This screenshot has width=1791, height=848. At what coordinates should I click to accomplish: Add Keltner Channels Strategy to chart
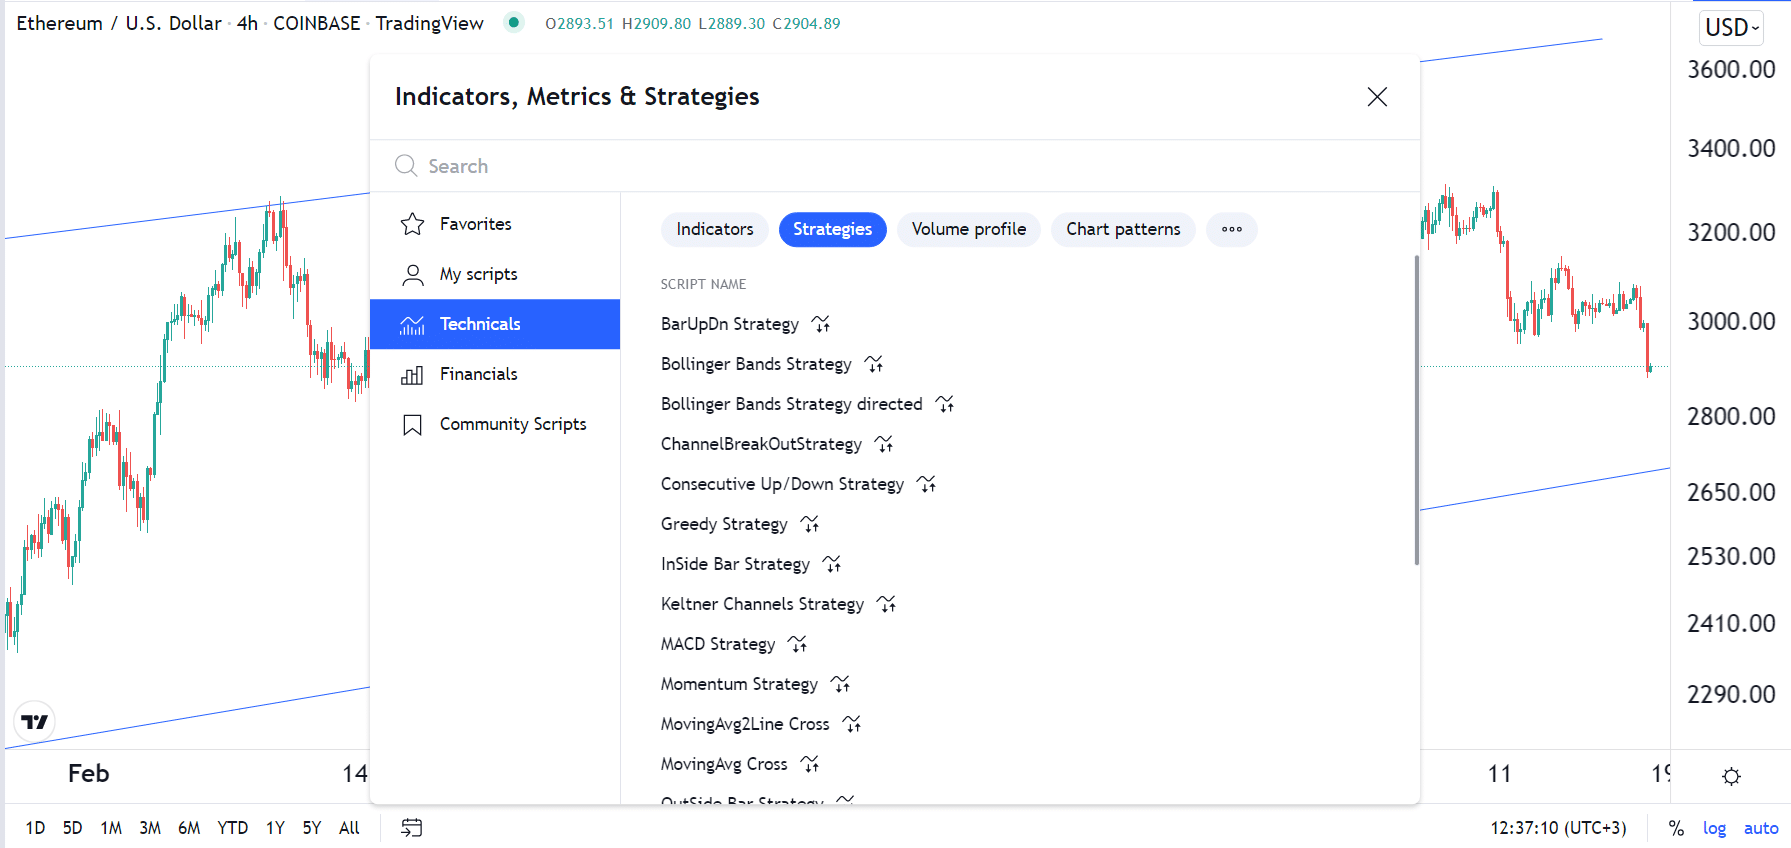point(762,604)
